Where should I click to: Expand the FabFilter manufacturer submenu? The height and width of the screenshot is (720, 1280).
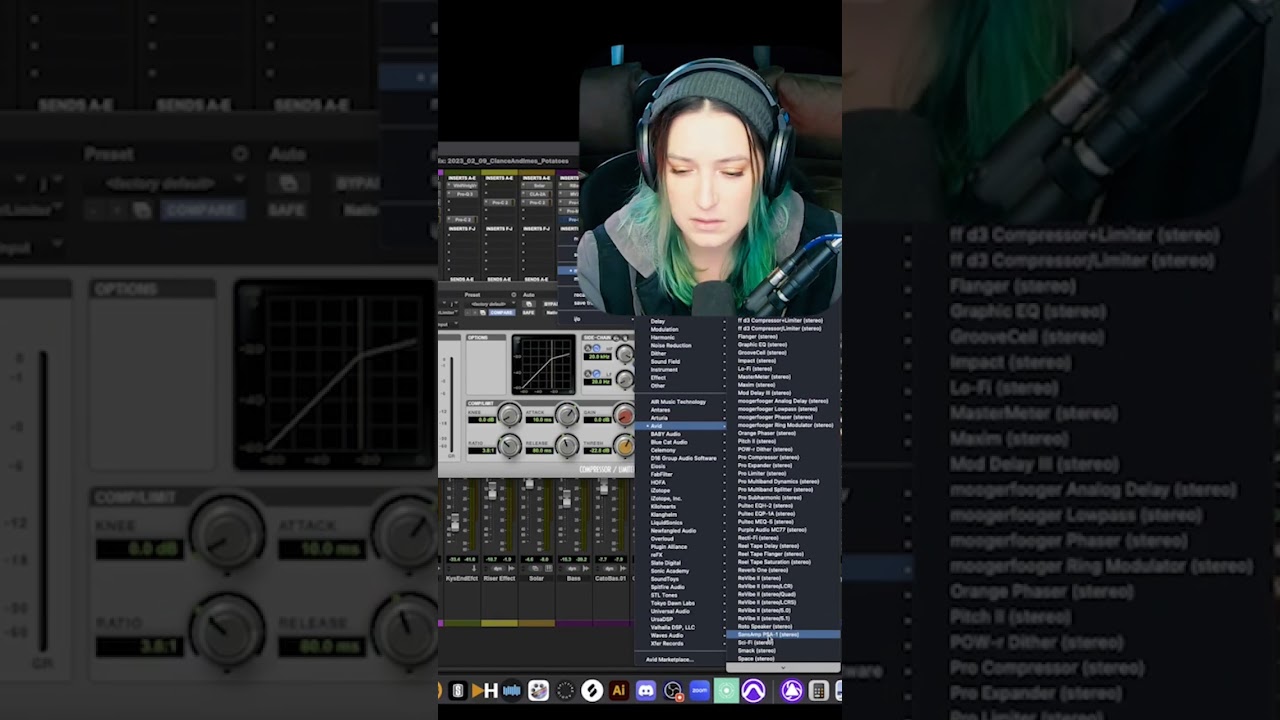(680, 474)
